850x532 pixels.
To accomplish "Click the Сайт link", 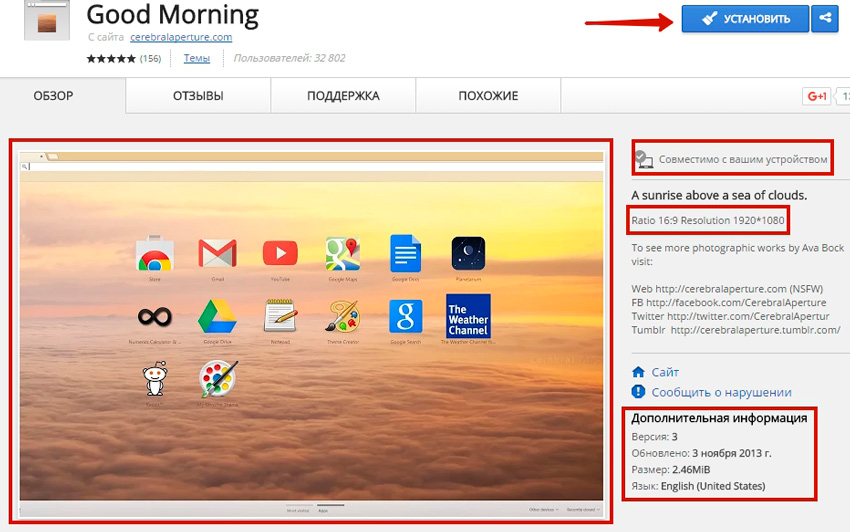I will click(x=665, y=372).
